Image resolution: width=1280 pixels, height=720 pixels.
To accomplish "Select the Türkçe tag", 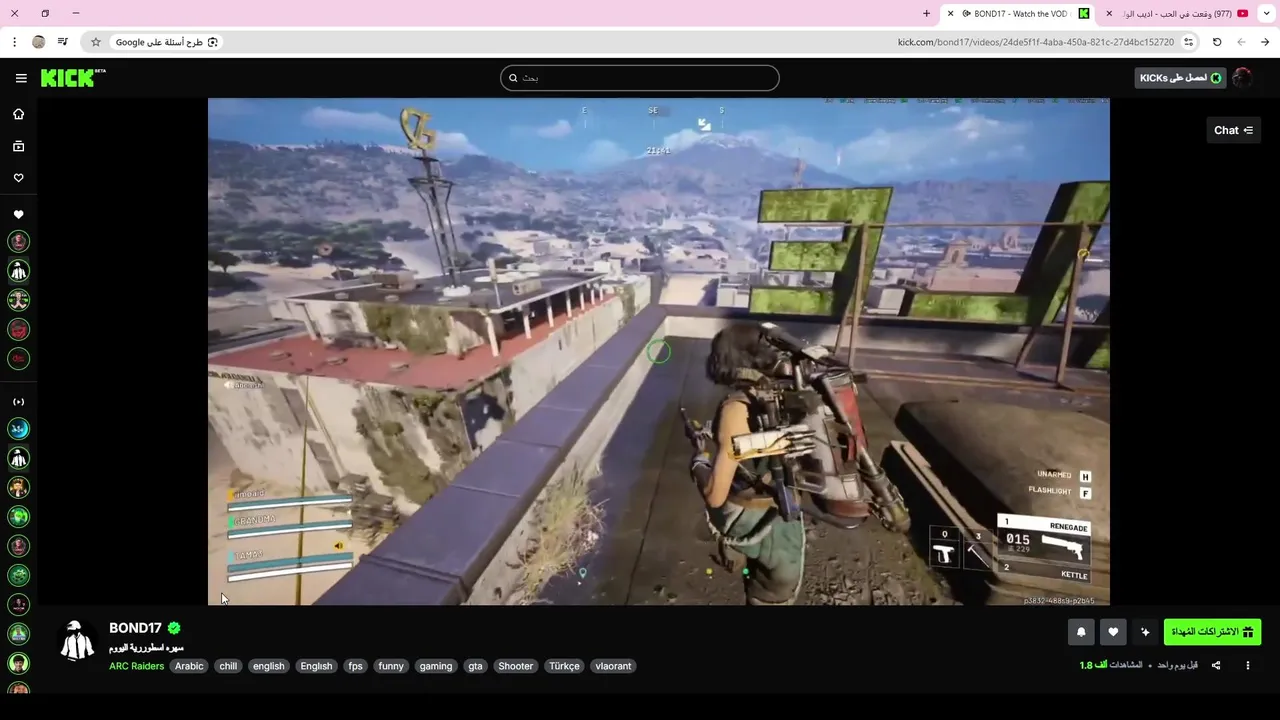I will pyautogui.click(x=564, y=666).
